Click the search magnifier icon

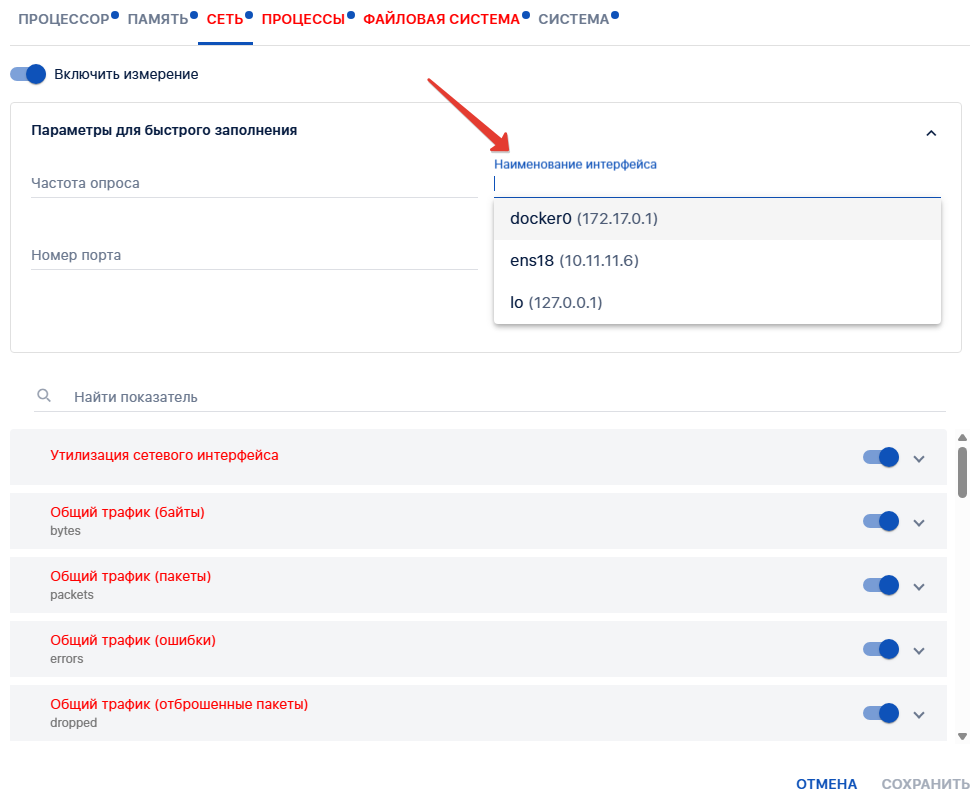pyautogui.click(x=44, y=396)
